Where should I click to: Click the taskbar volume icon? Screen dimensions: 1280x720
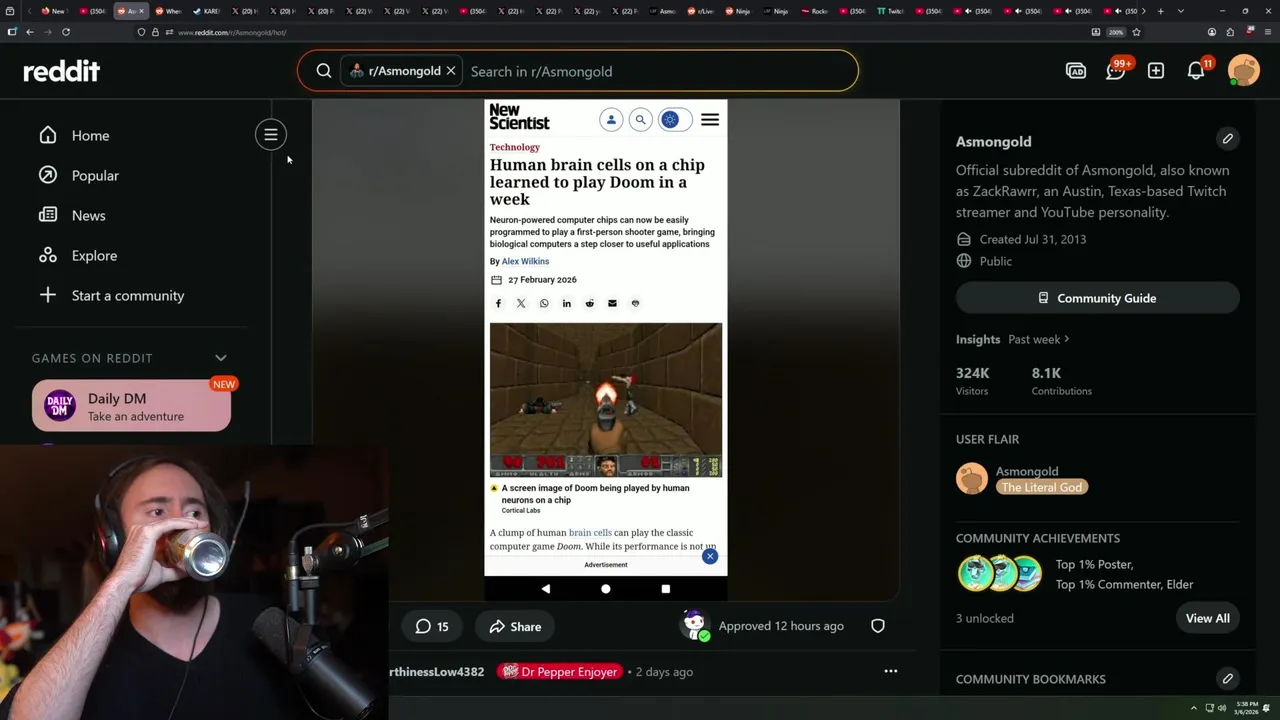(1222, 708)
